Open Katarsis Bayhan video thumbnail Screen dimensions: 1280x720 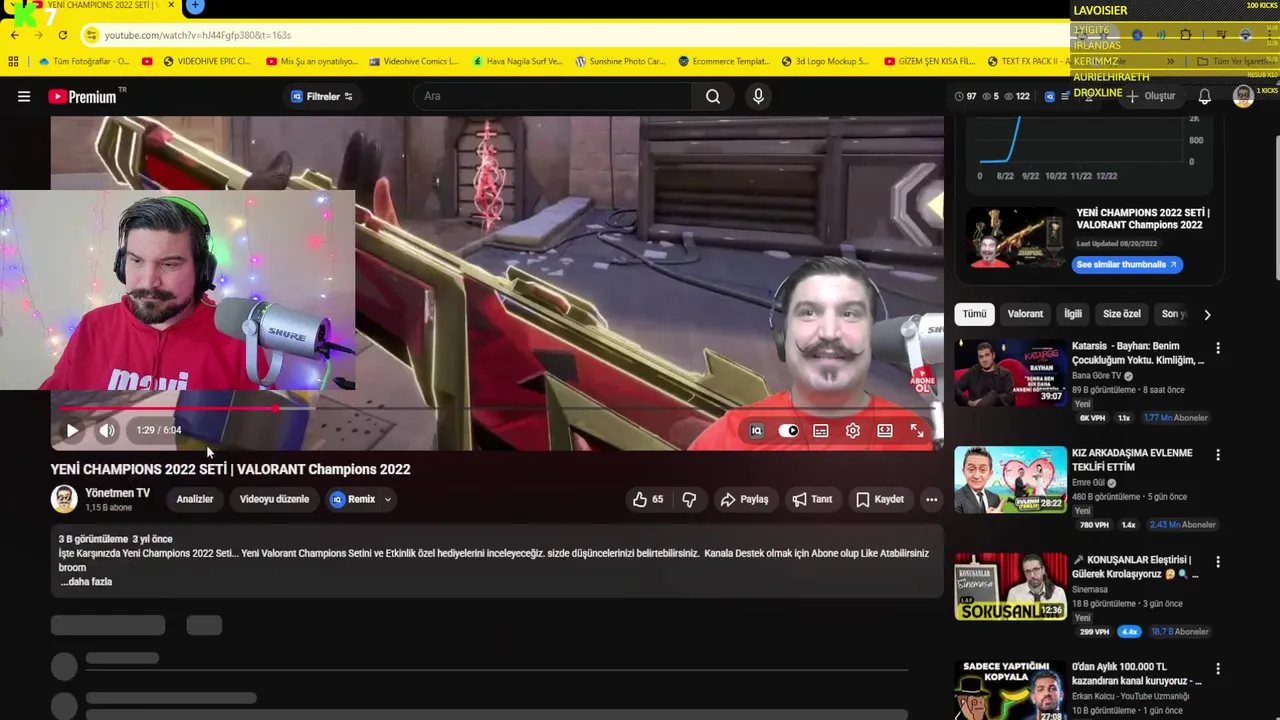click(x=1011, y=372)
